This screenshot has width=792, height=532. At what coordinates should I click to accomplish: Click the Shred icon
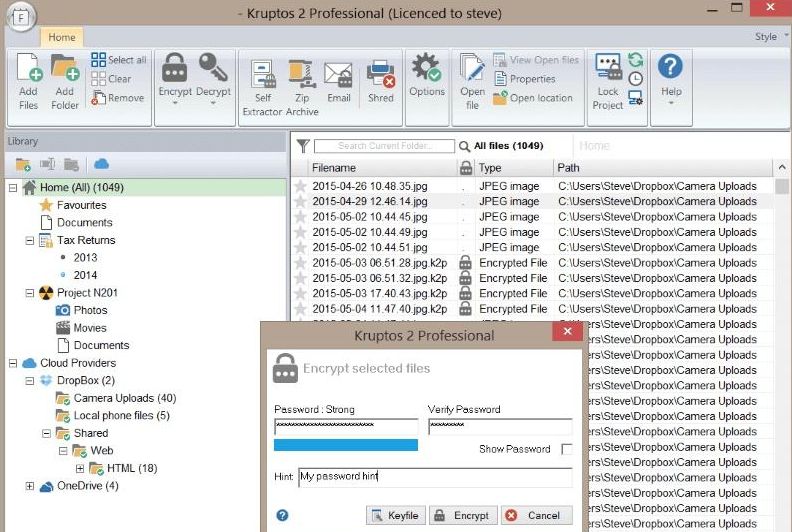tap(381, 74)
